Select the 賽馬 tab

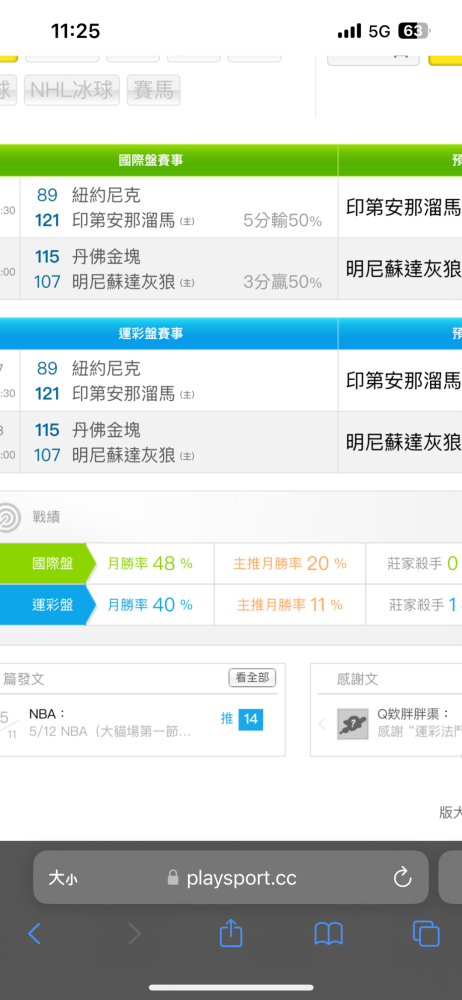[154, 90]
